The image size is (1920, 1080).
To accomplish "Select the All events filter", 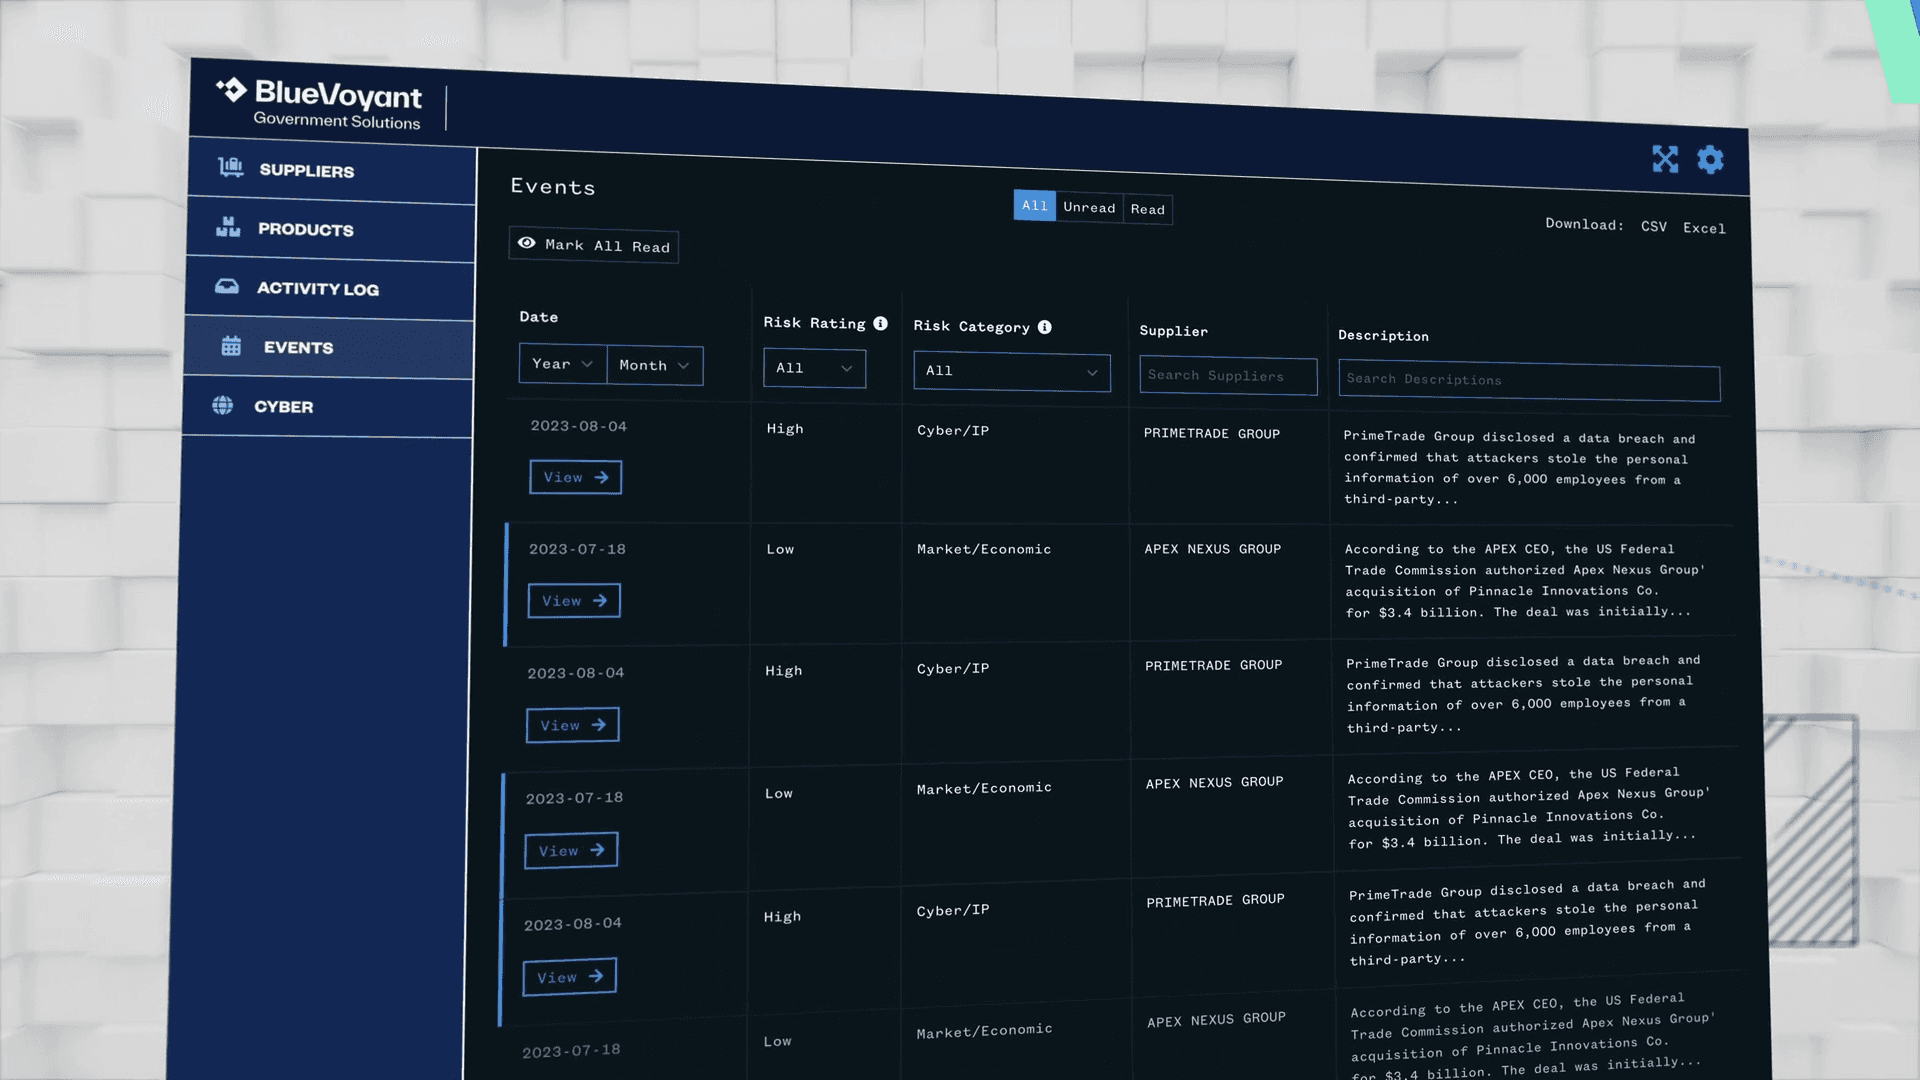I will 1034,205.
